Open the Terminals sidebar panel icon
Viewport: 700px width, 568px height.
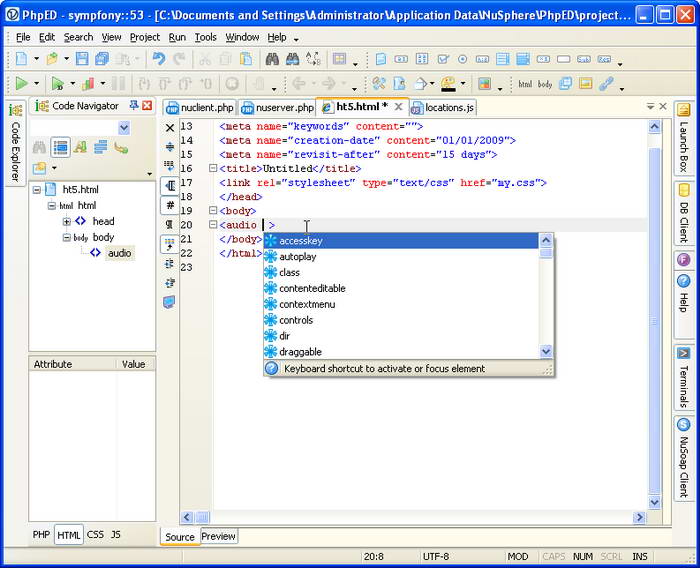(x=683, y=354)
